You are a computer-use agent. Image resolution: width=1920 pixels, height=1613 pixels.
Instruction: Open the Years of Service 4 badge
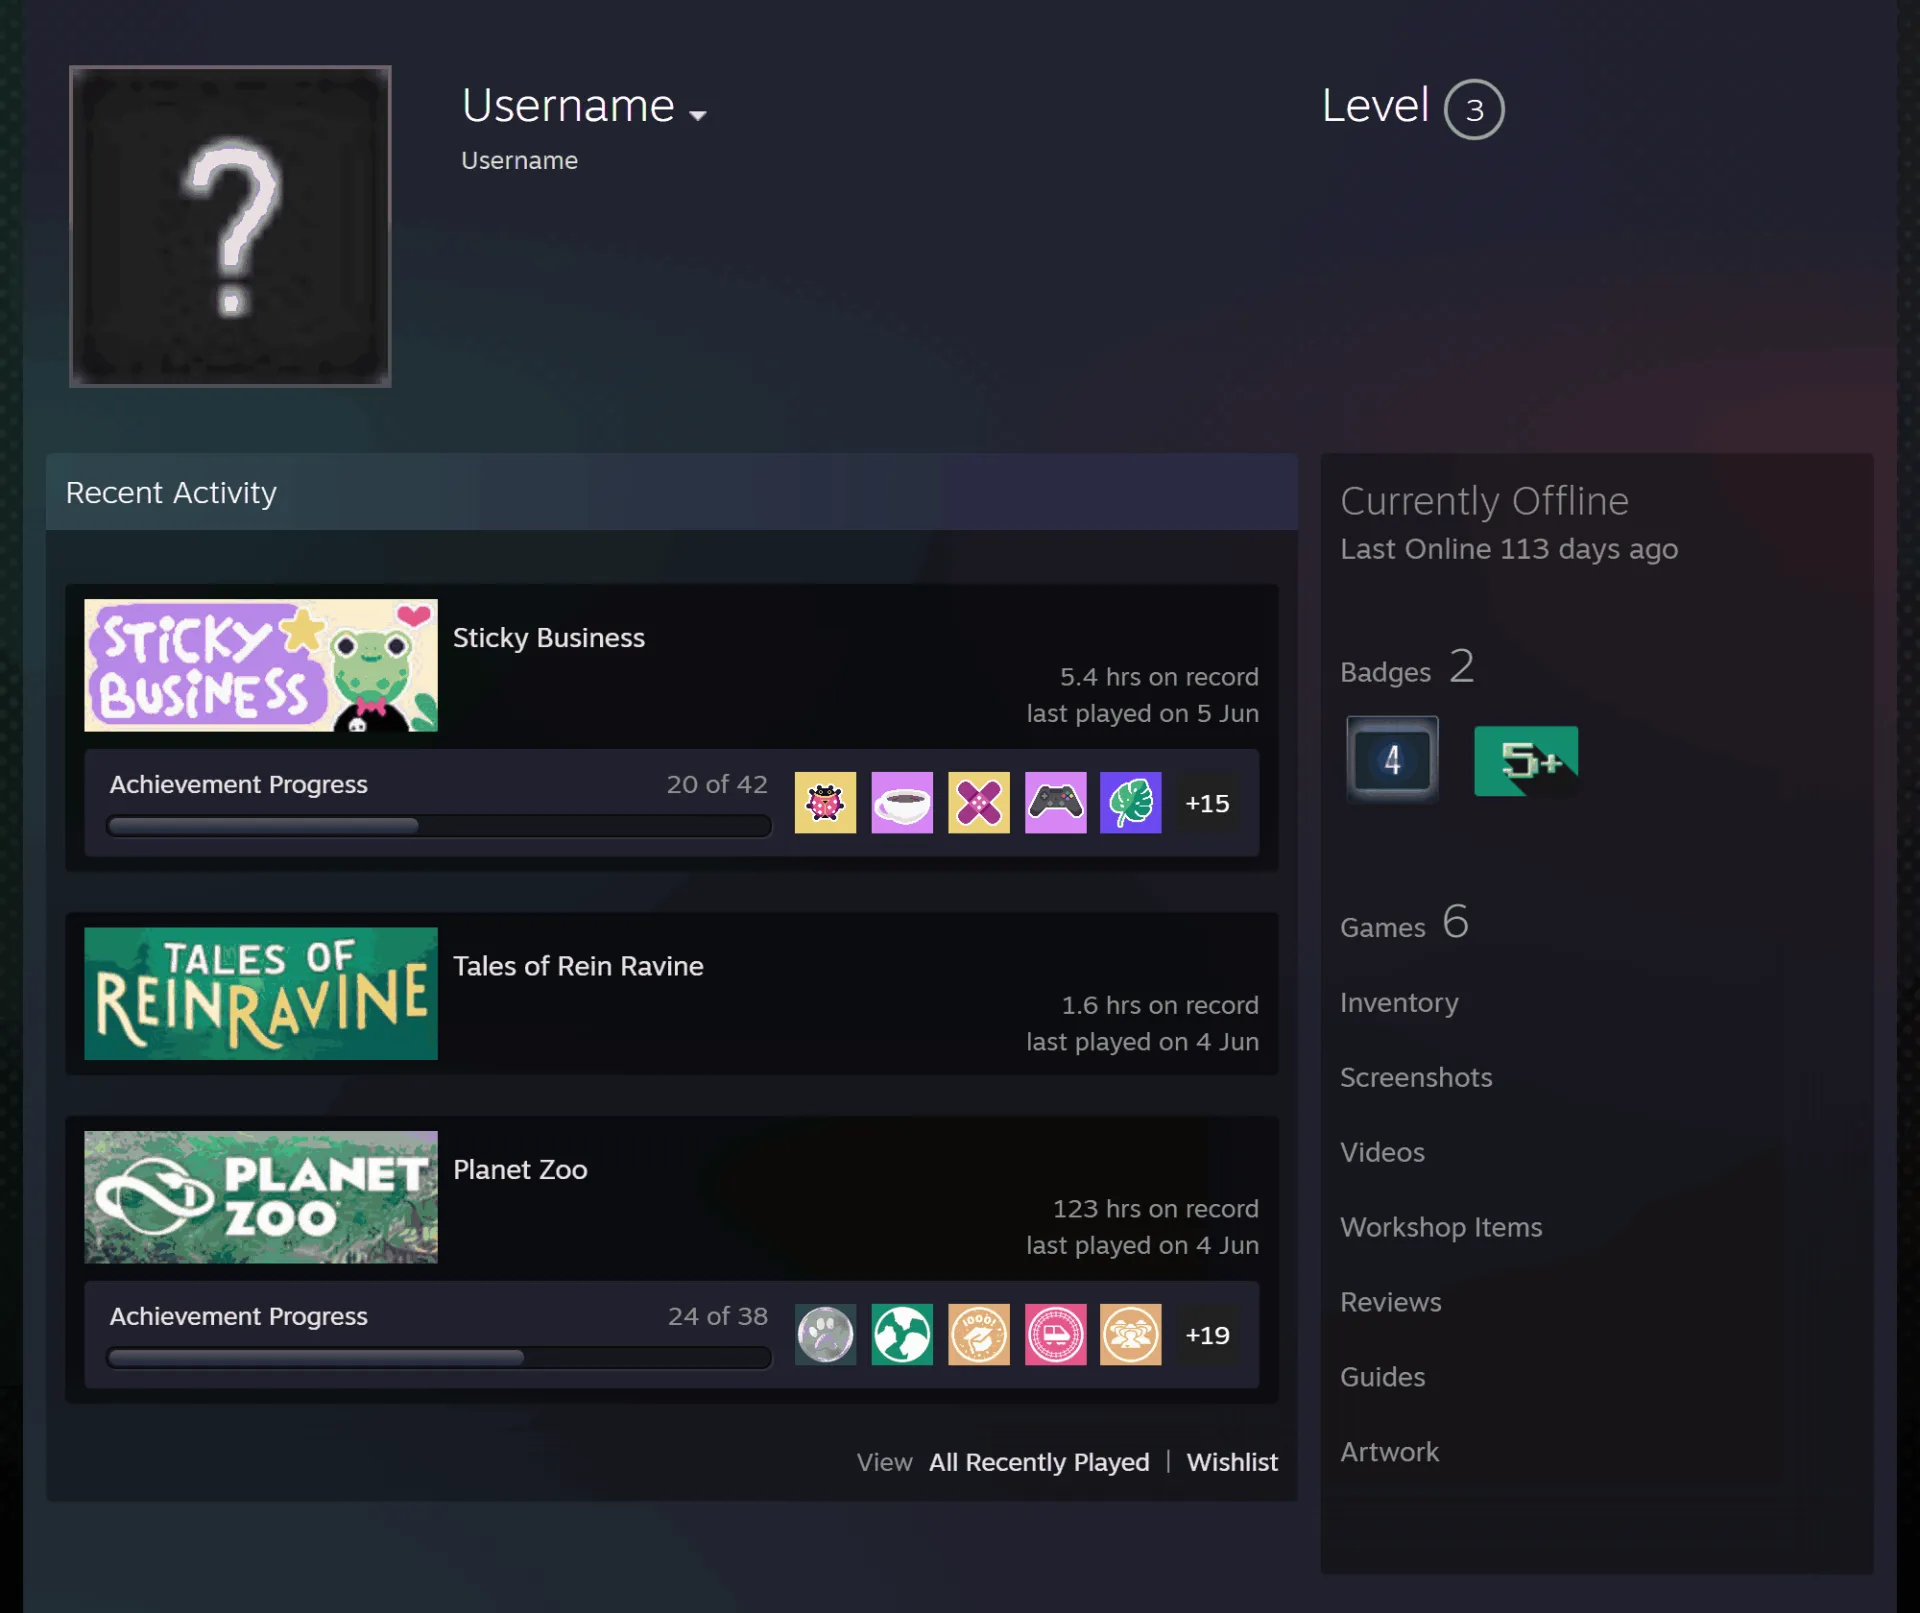point(1392,759)
